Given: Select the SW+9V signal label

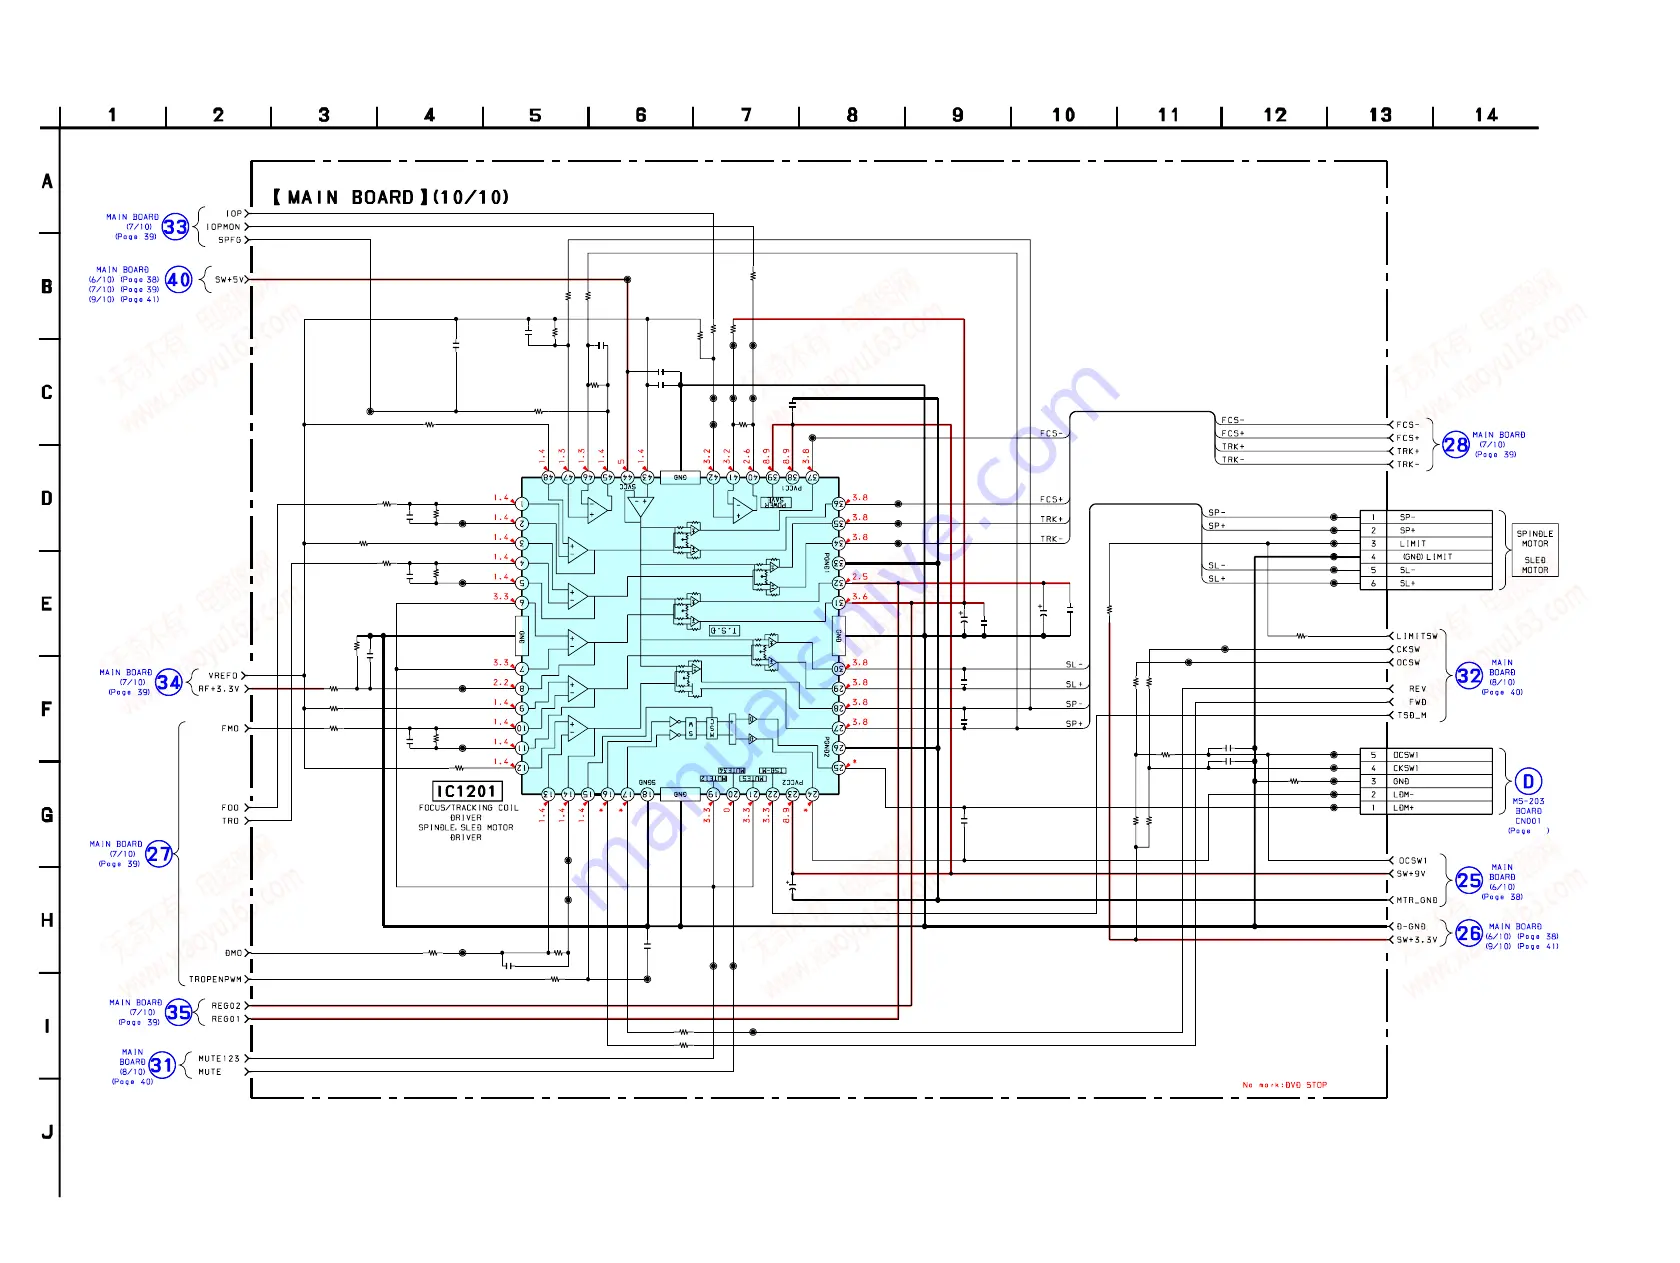Looking at the screenshot, I should (x=1410, y=874).
